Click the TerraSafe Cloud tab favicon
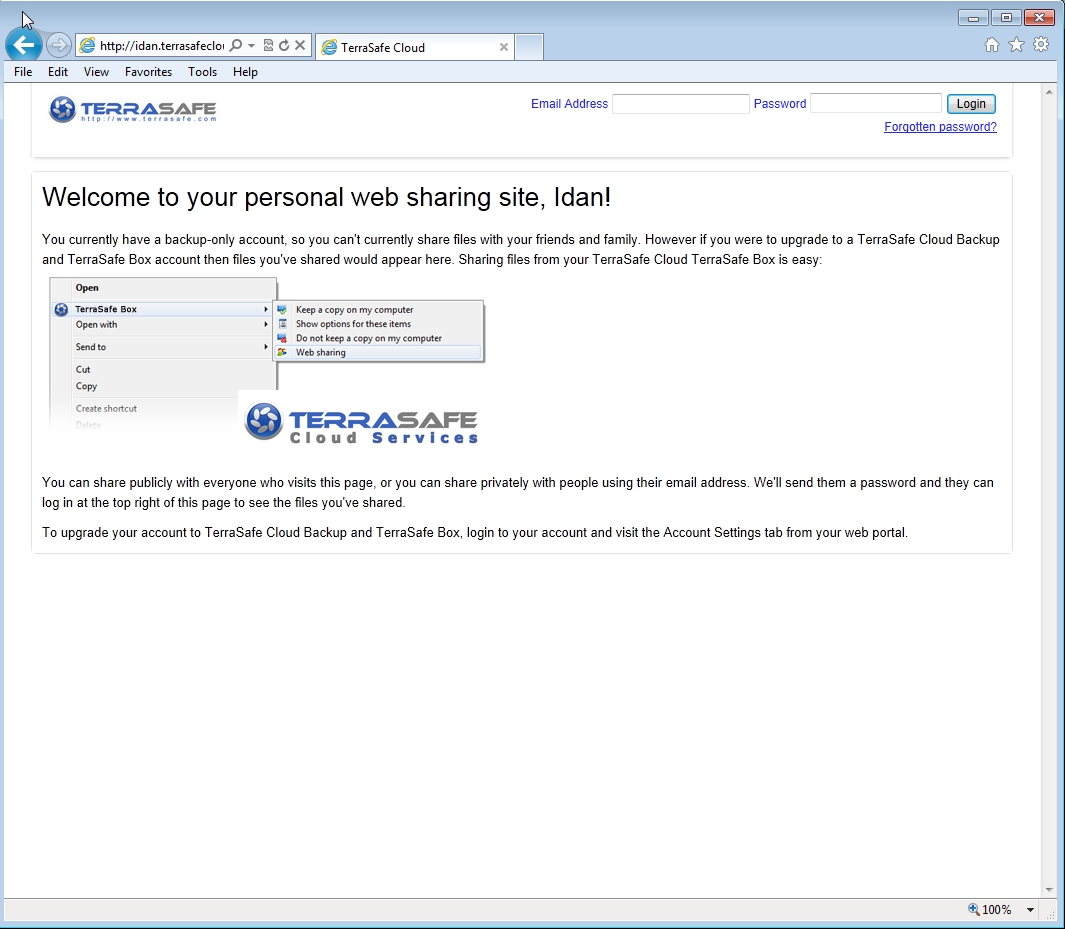 click(x=329, y=47)
